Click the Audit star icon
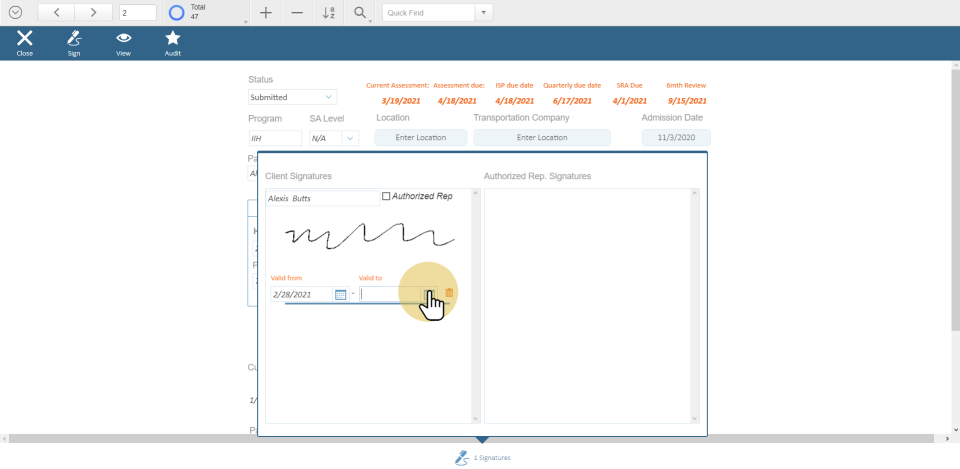The width and height of the screenshot is (960, 469). point(173,39)
